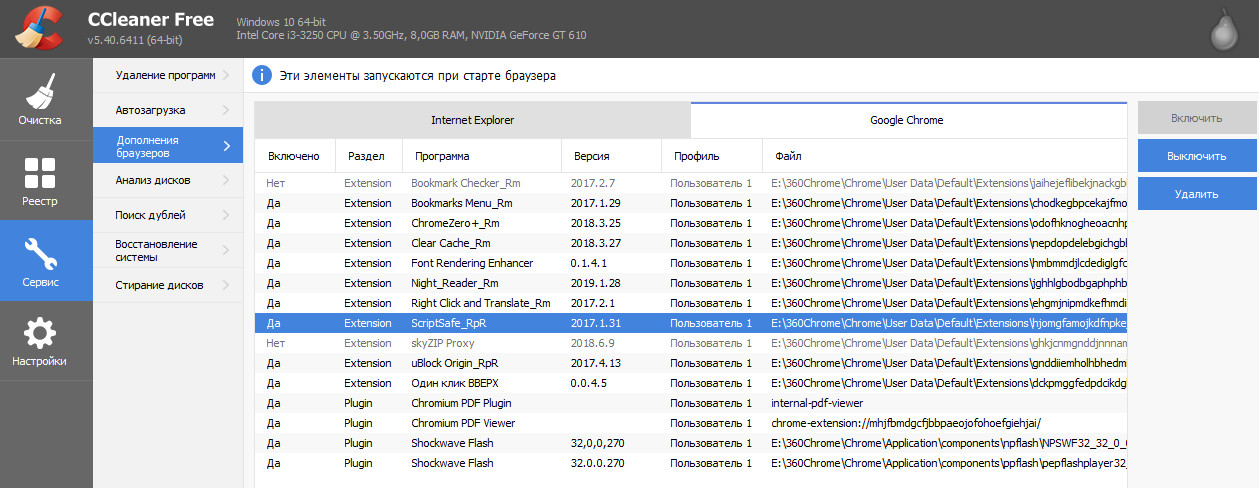Switch to Internet Explorer tab

(x=472, y=120)
